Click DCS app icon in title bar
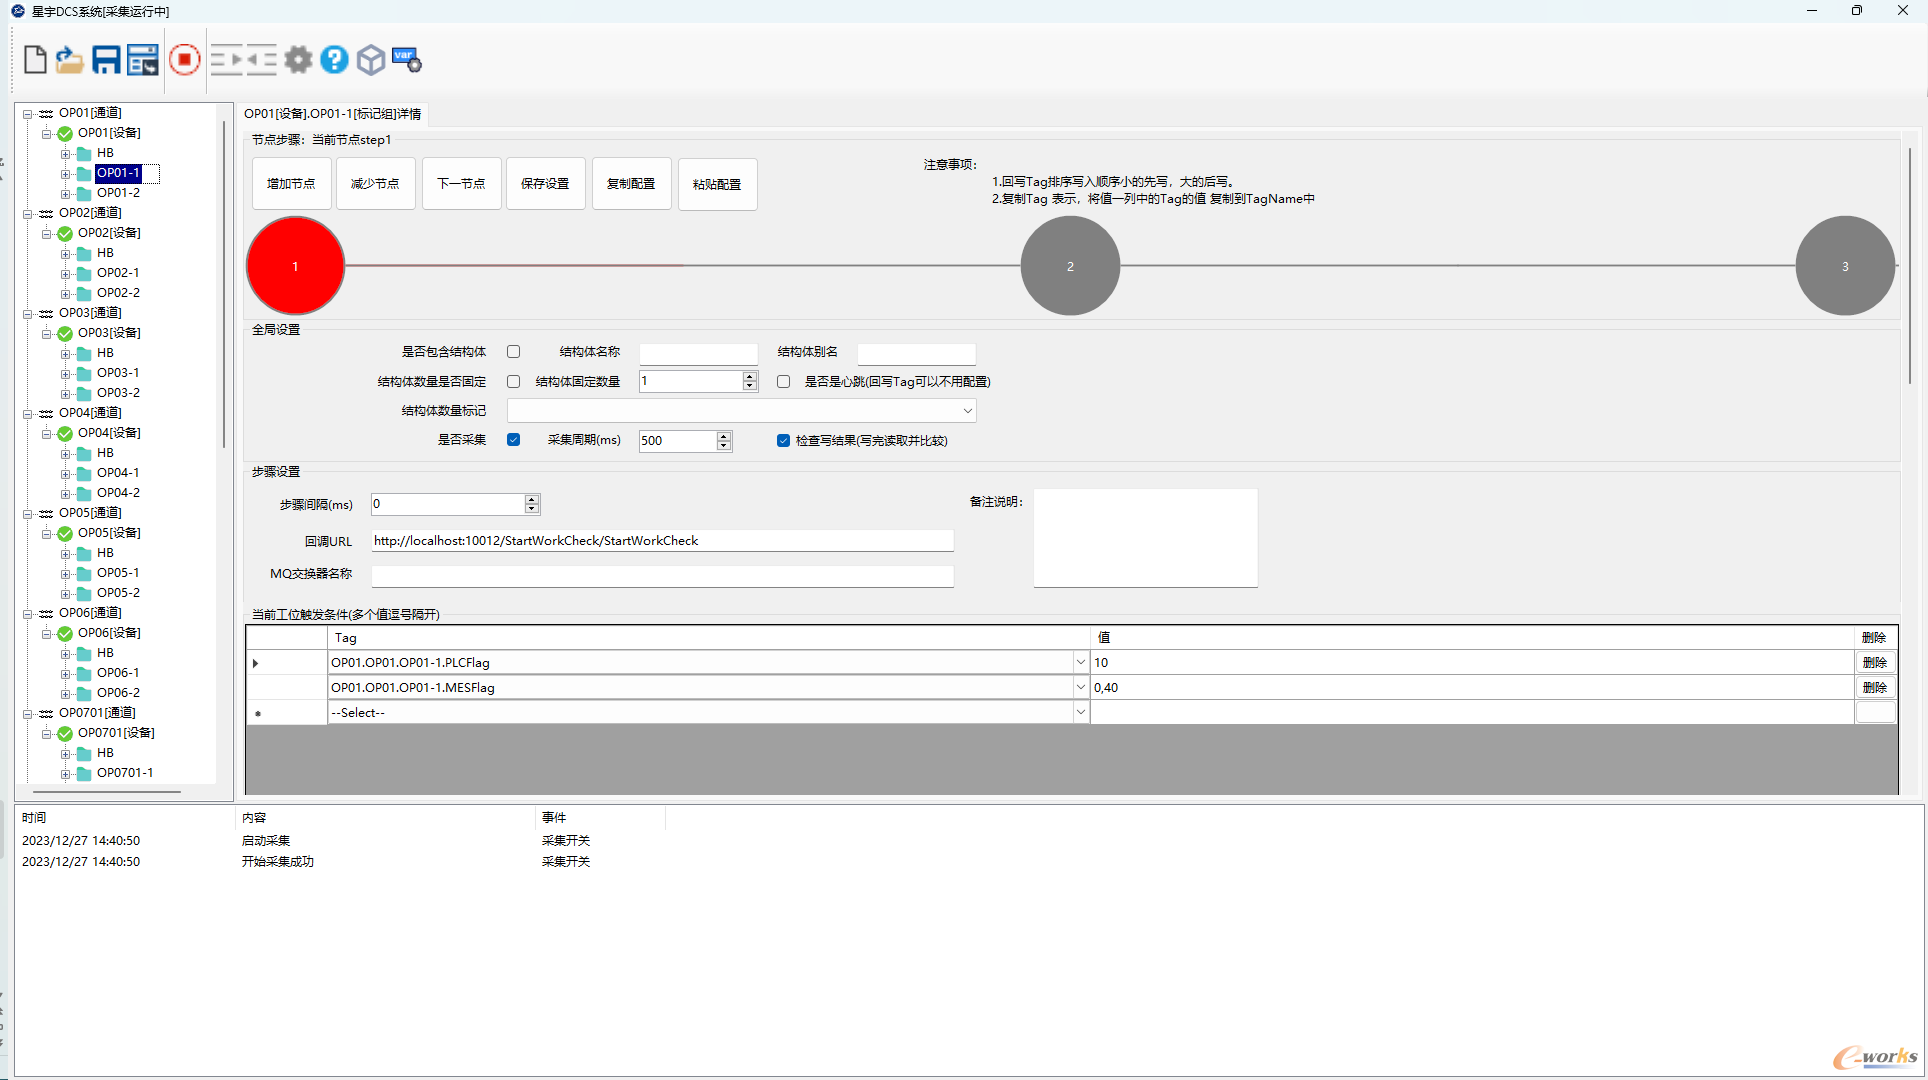Screen dimensions: 1928x1080 pos(17,11)
